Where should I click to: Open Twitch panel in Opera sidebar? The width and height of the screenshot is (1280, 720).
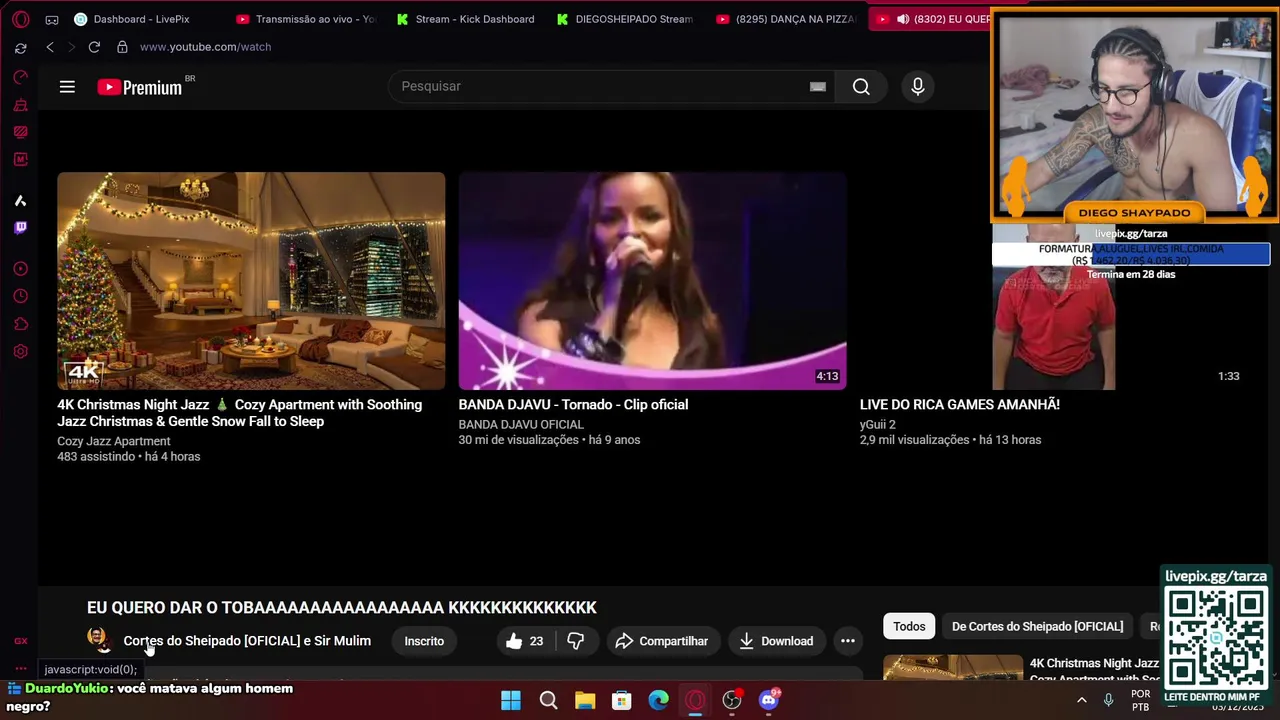[20, 227]
